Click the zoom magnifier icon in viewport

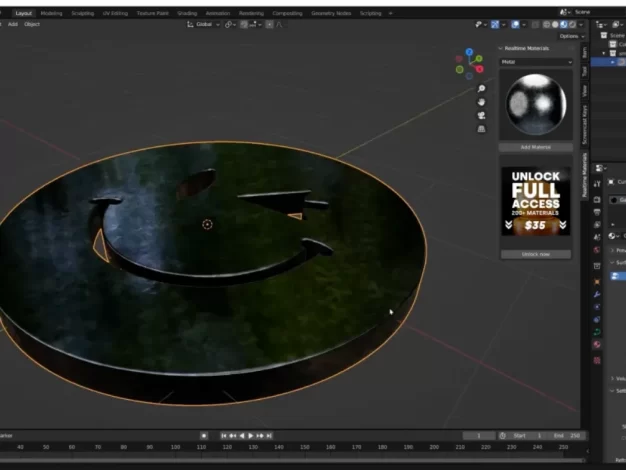482,89
